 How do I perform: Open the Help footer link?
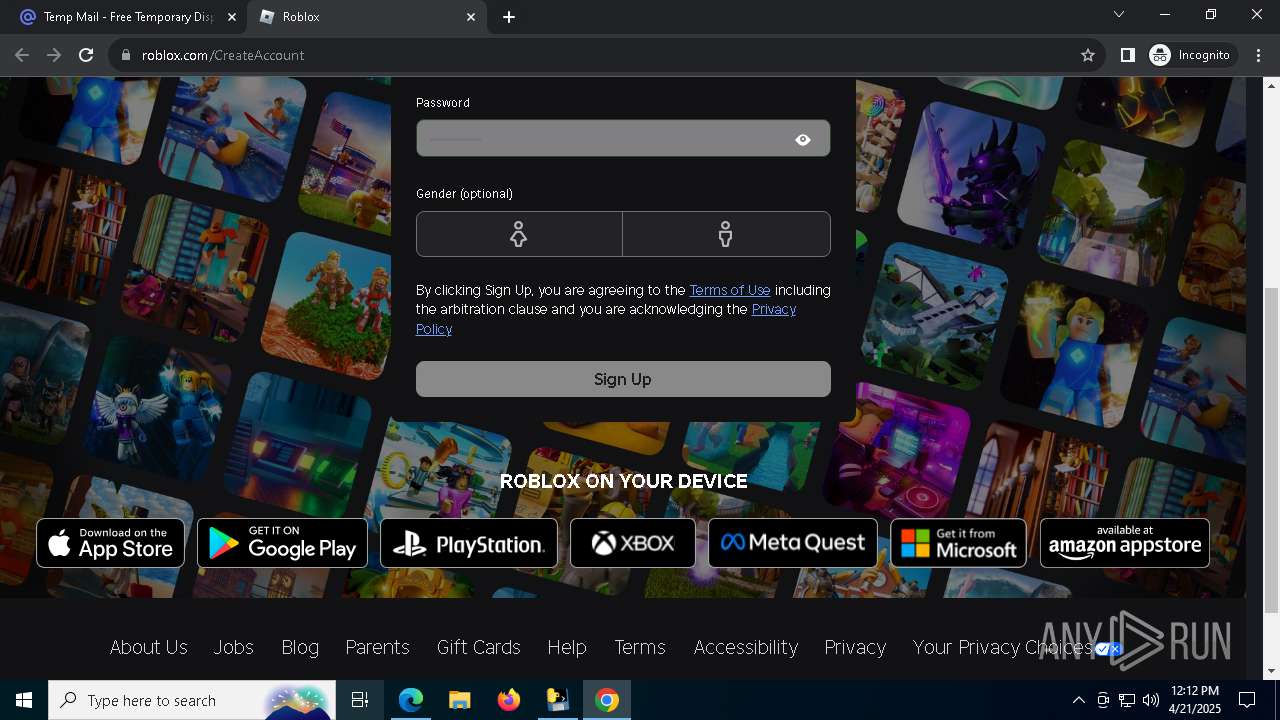567,647
